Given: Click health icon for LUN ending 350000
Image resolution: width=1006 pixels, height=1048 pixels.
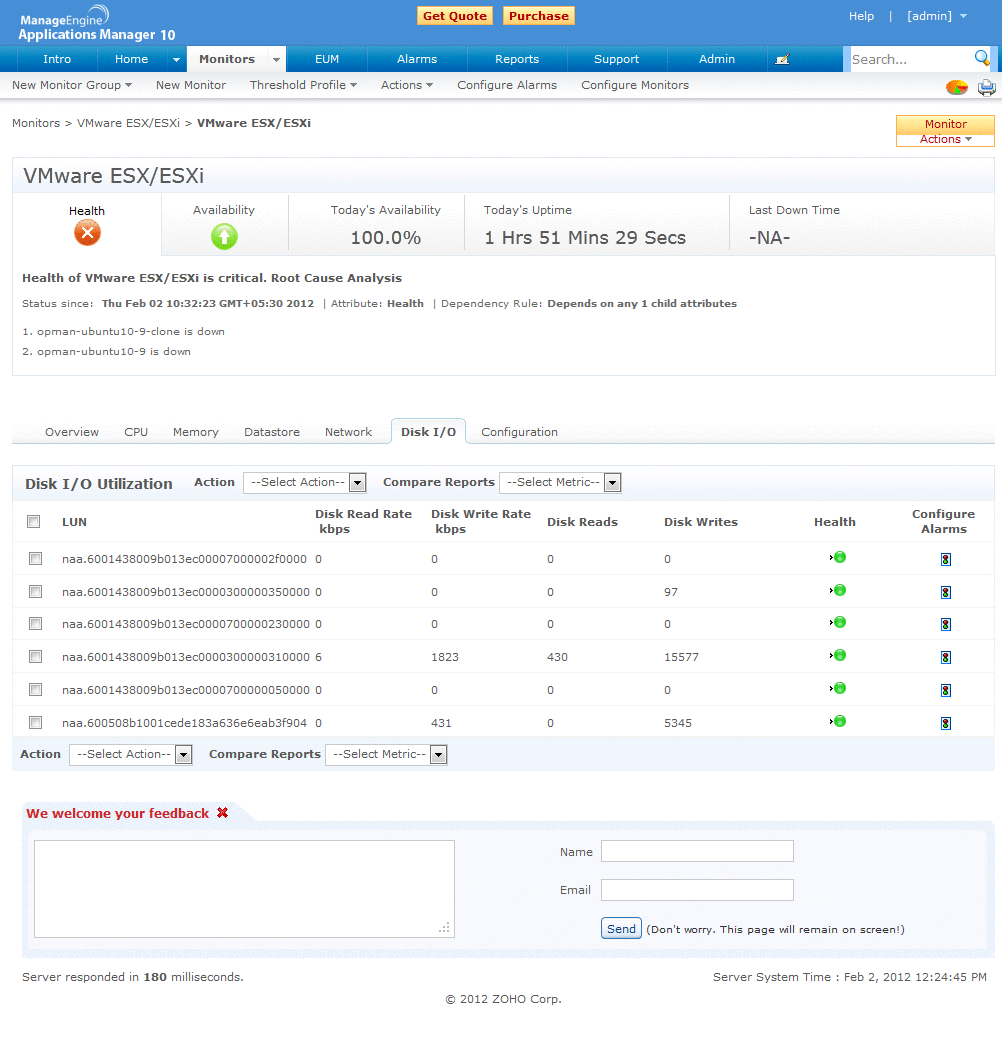Looking at the screenshot, I should [838, 590].
